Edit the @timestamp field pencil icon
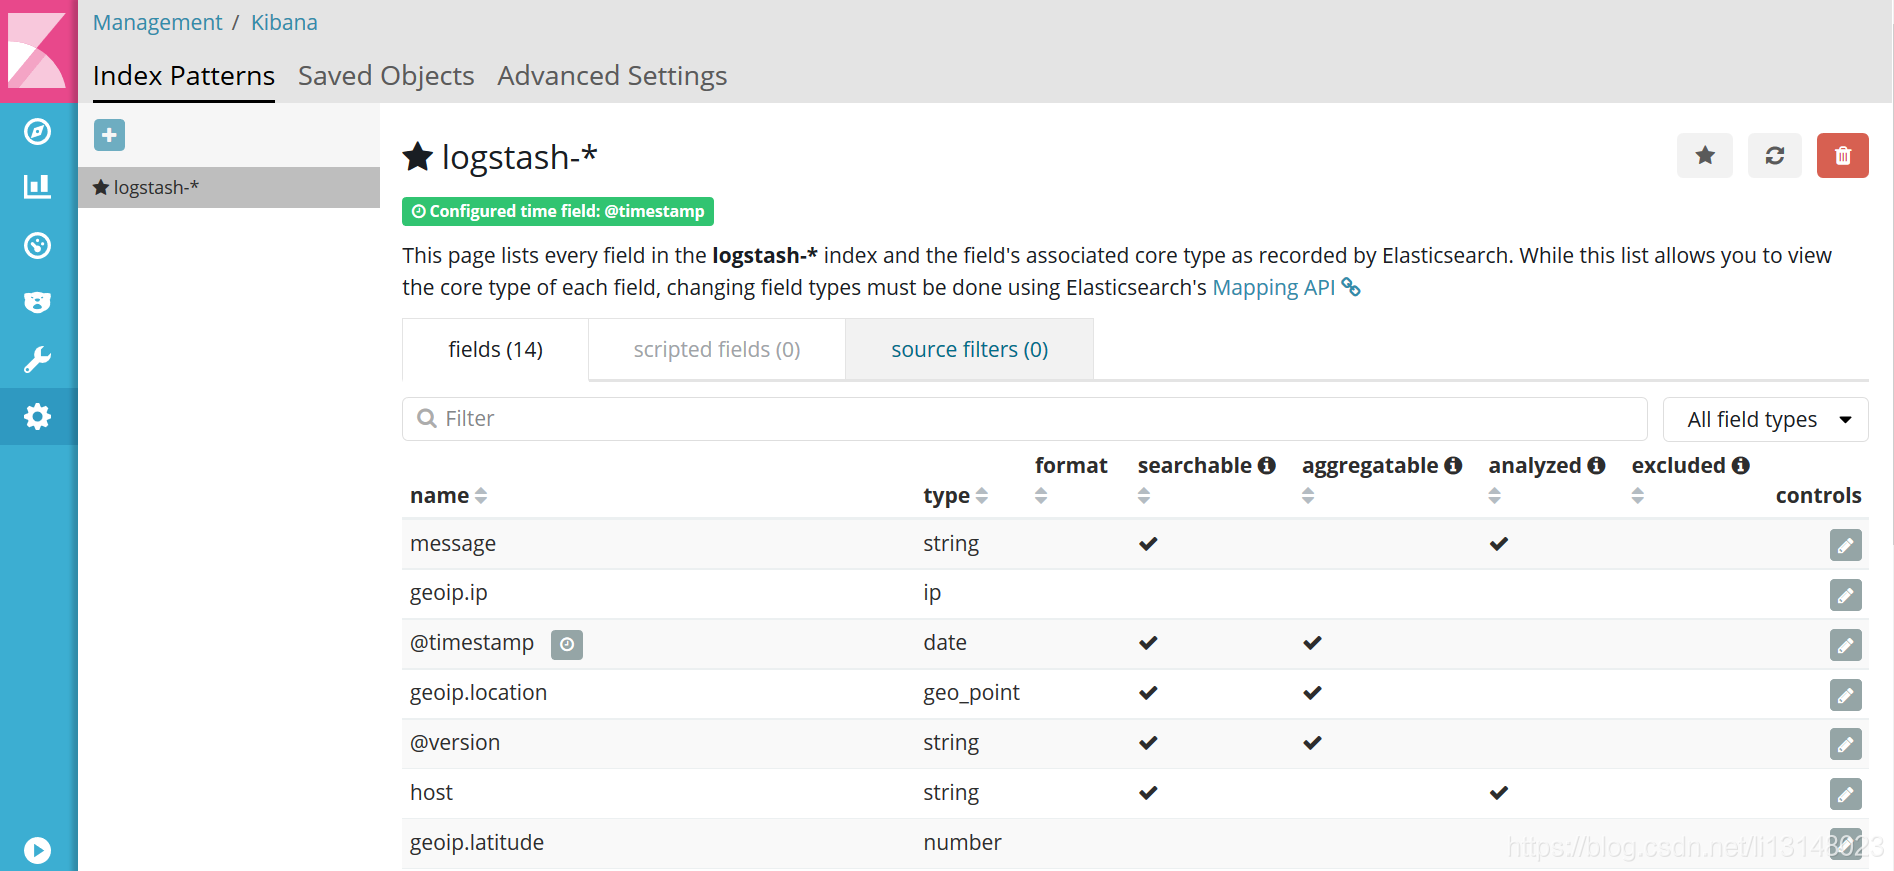Screen dimensions: 1894x871 pos(1846,645)
